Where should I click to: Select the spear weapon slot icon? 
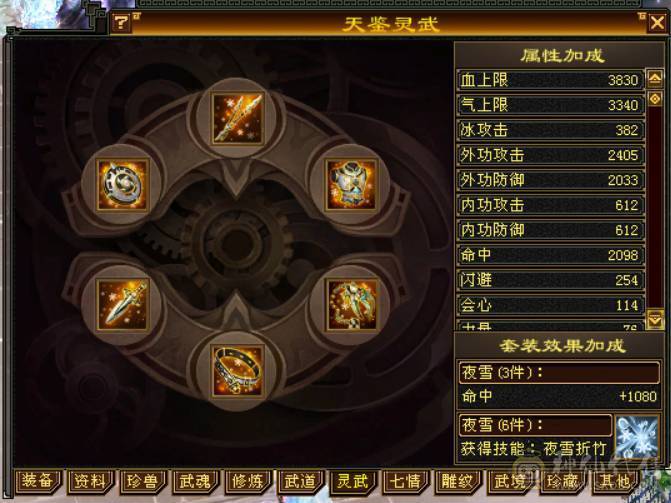tap(238, 119)
